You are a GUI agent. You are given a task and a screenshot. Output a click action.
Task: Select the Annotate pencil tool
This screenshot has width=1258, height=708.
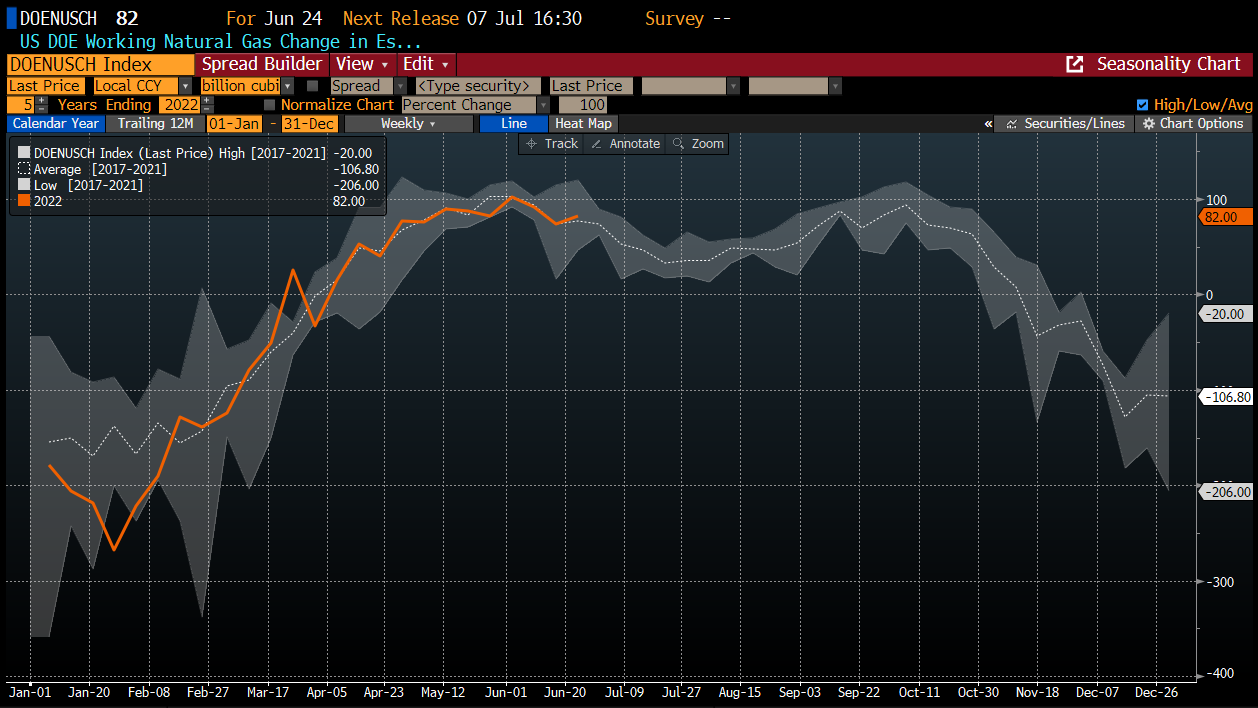(x=597, y=144)
